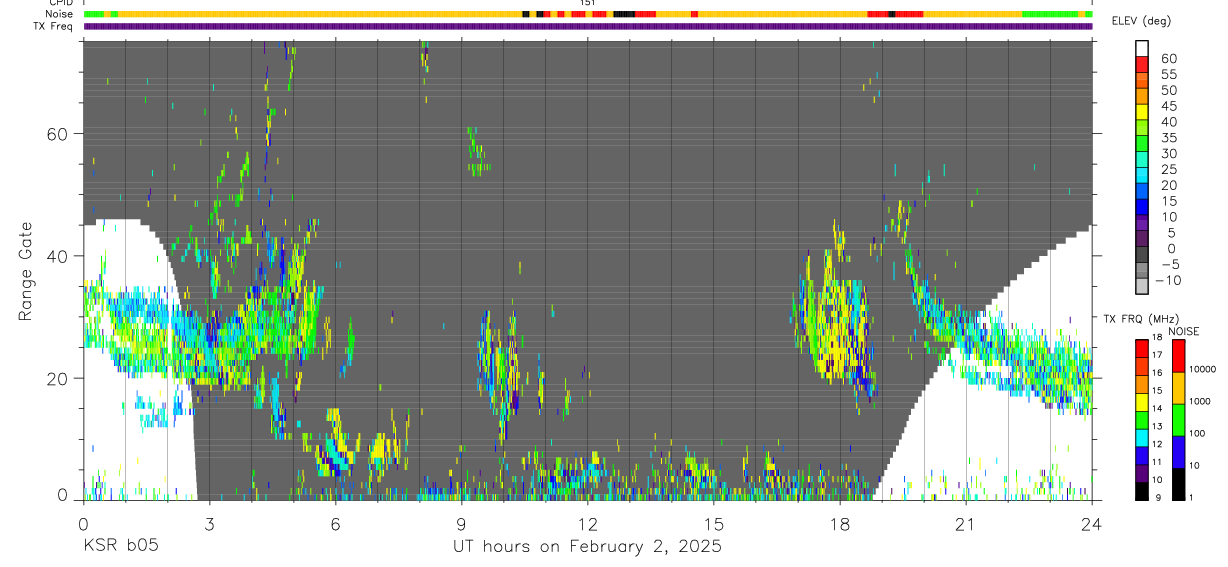Pick the green segment of the TX FRQ bar
The height and width of the screenshot is (567, 1228).
point(1141,420)
